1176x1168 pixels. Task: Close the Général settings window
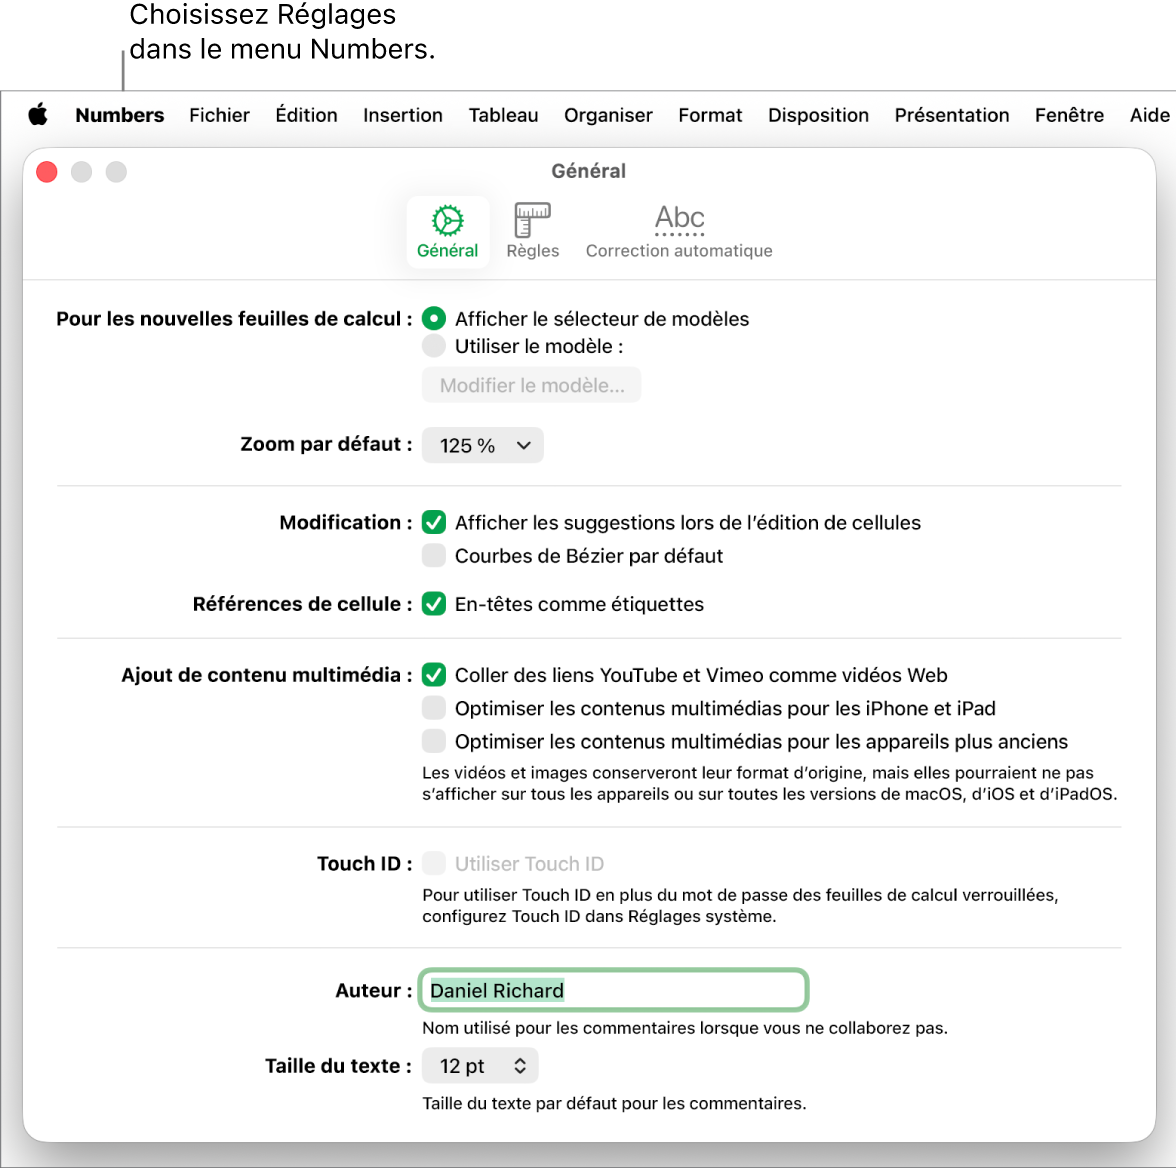click(x=47, y=172)
